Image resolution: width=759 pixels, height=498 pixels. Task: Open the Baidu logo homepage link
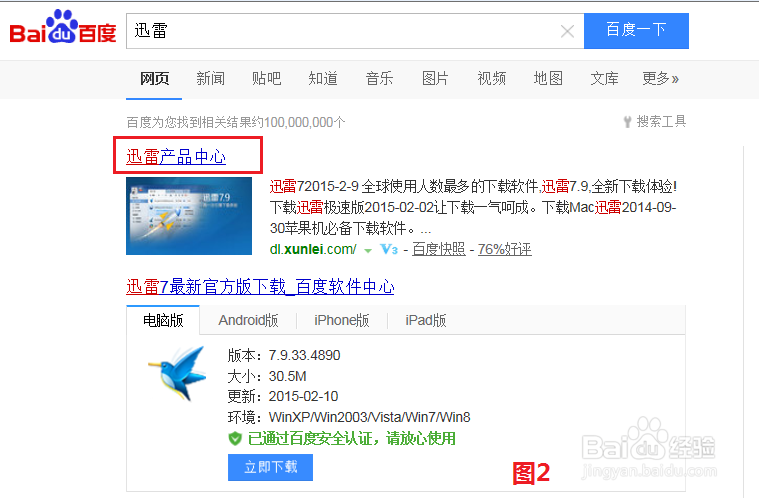click(63, 27)
